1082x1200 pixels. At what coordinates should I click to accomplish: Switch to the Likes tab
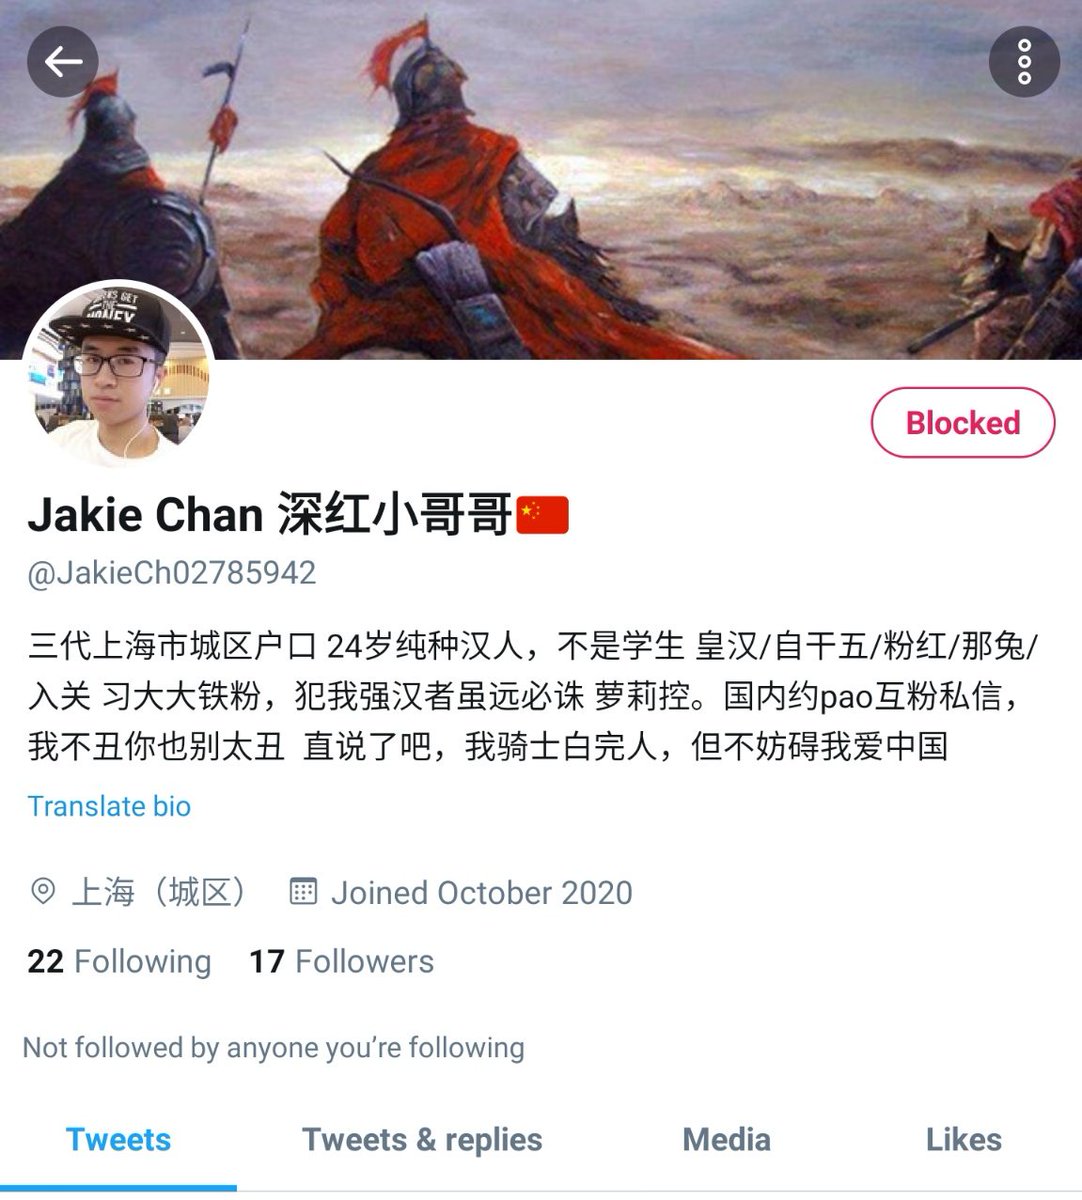(x=963, y=1140)
